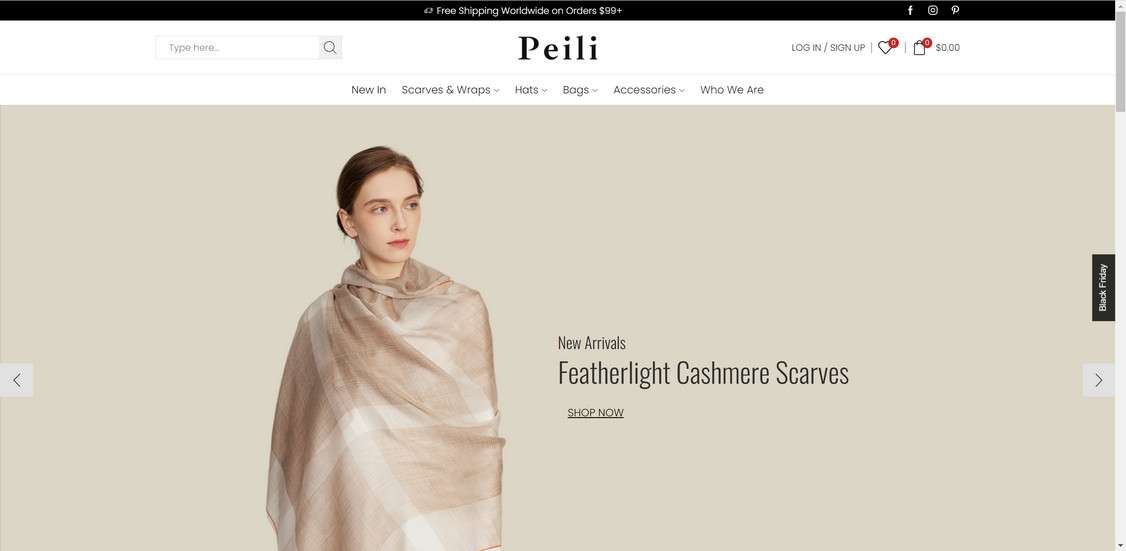Go to previous slide arrow
This screenshot has width=1126, height=551.
(x=17, y=380)
